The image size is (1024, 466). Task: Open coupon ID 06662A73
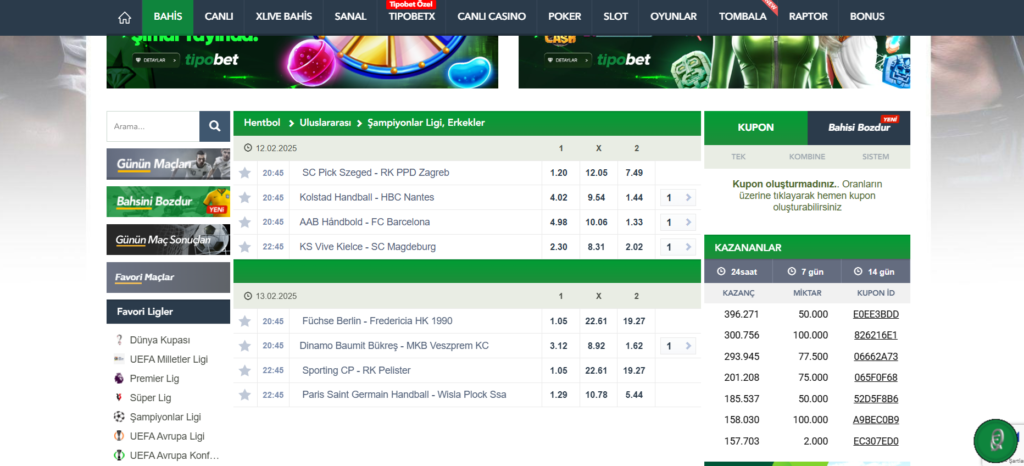(876, 356)
